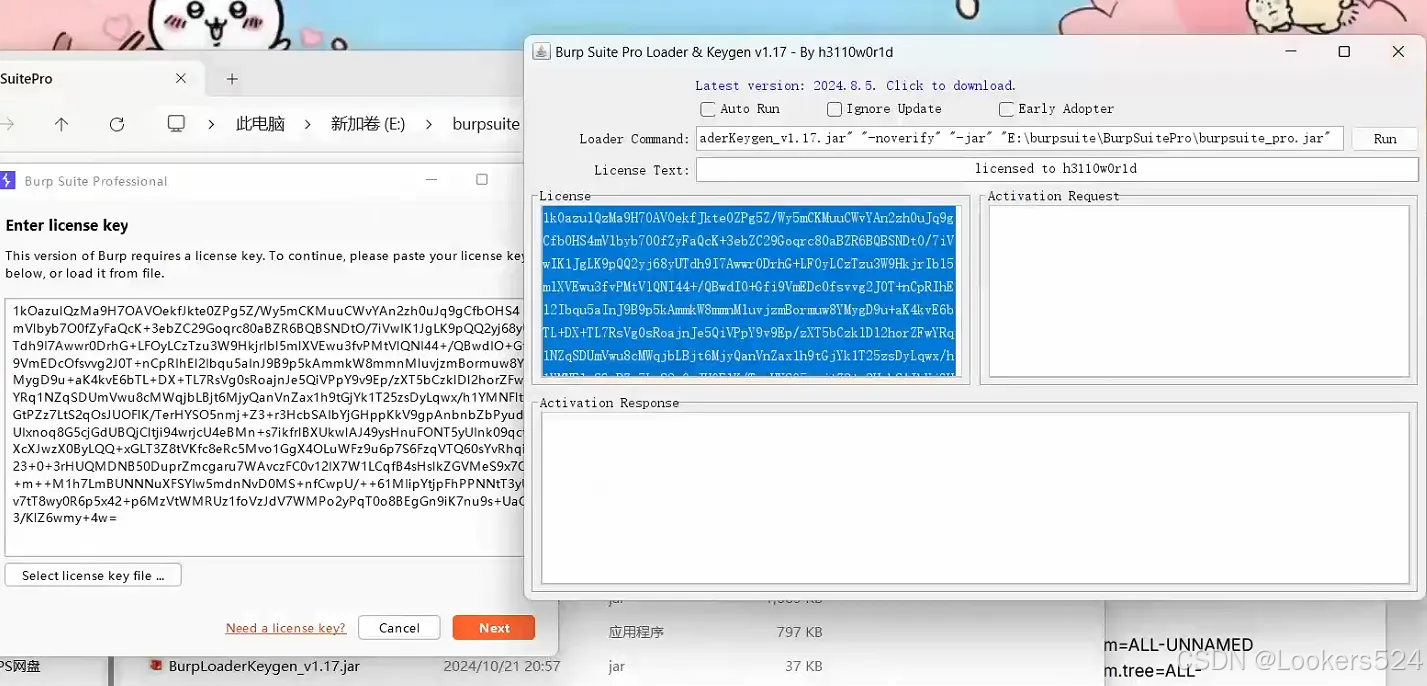Maximize the Burp Suite Professional dialog

[x=482, y=180]
